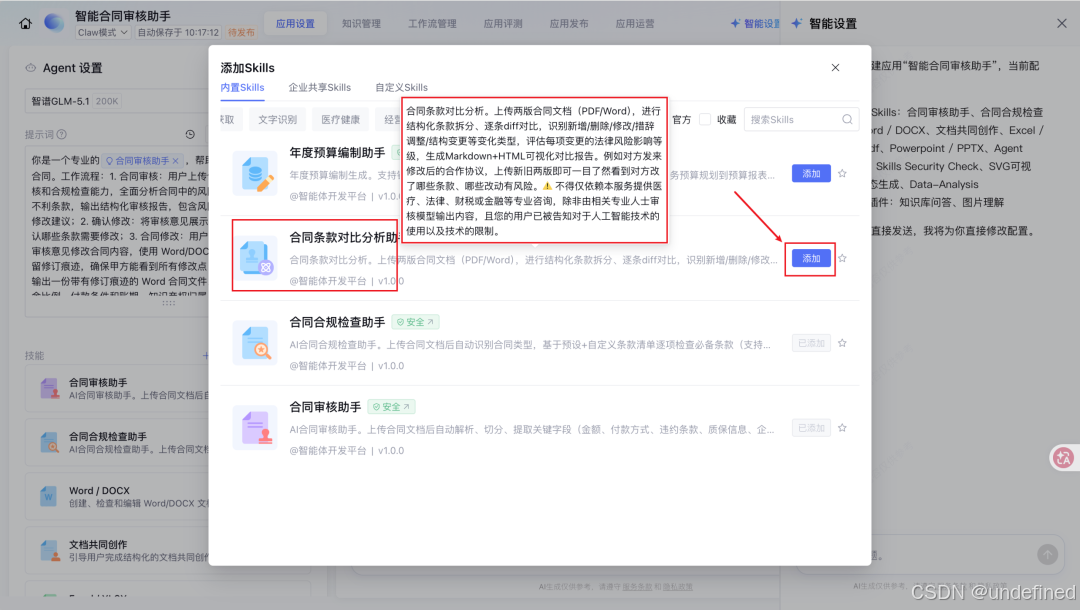Image resolution: width=1080 pixels, height=610 pixels.
Task: Click 合同审核助手 title in dialog
Action: click(325, 407)
